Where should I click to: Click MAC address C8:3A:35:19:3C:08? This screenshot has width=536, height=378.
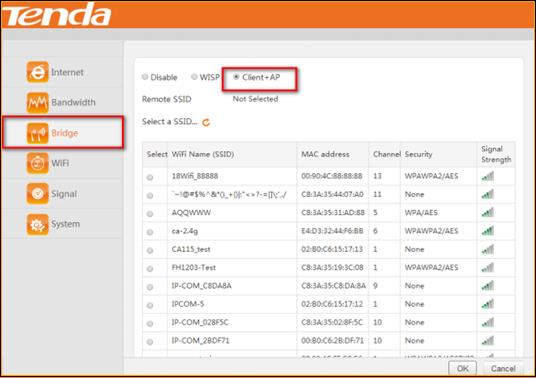coord(332,268)
